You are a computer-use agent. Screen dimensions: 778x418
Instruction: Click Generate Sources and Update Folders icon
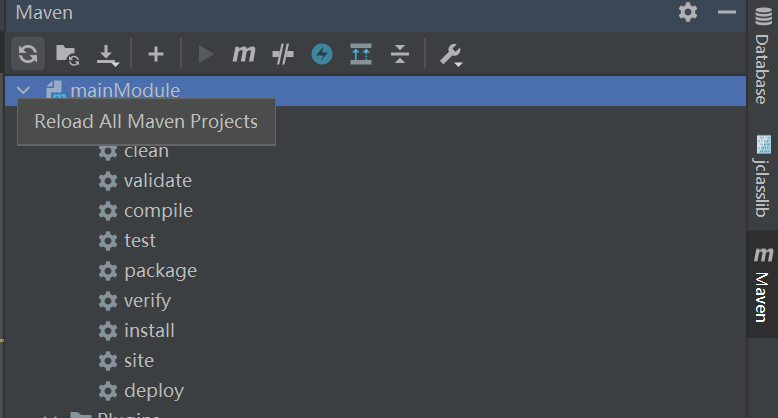(67, 54)
